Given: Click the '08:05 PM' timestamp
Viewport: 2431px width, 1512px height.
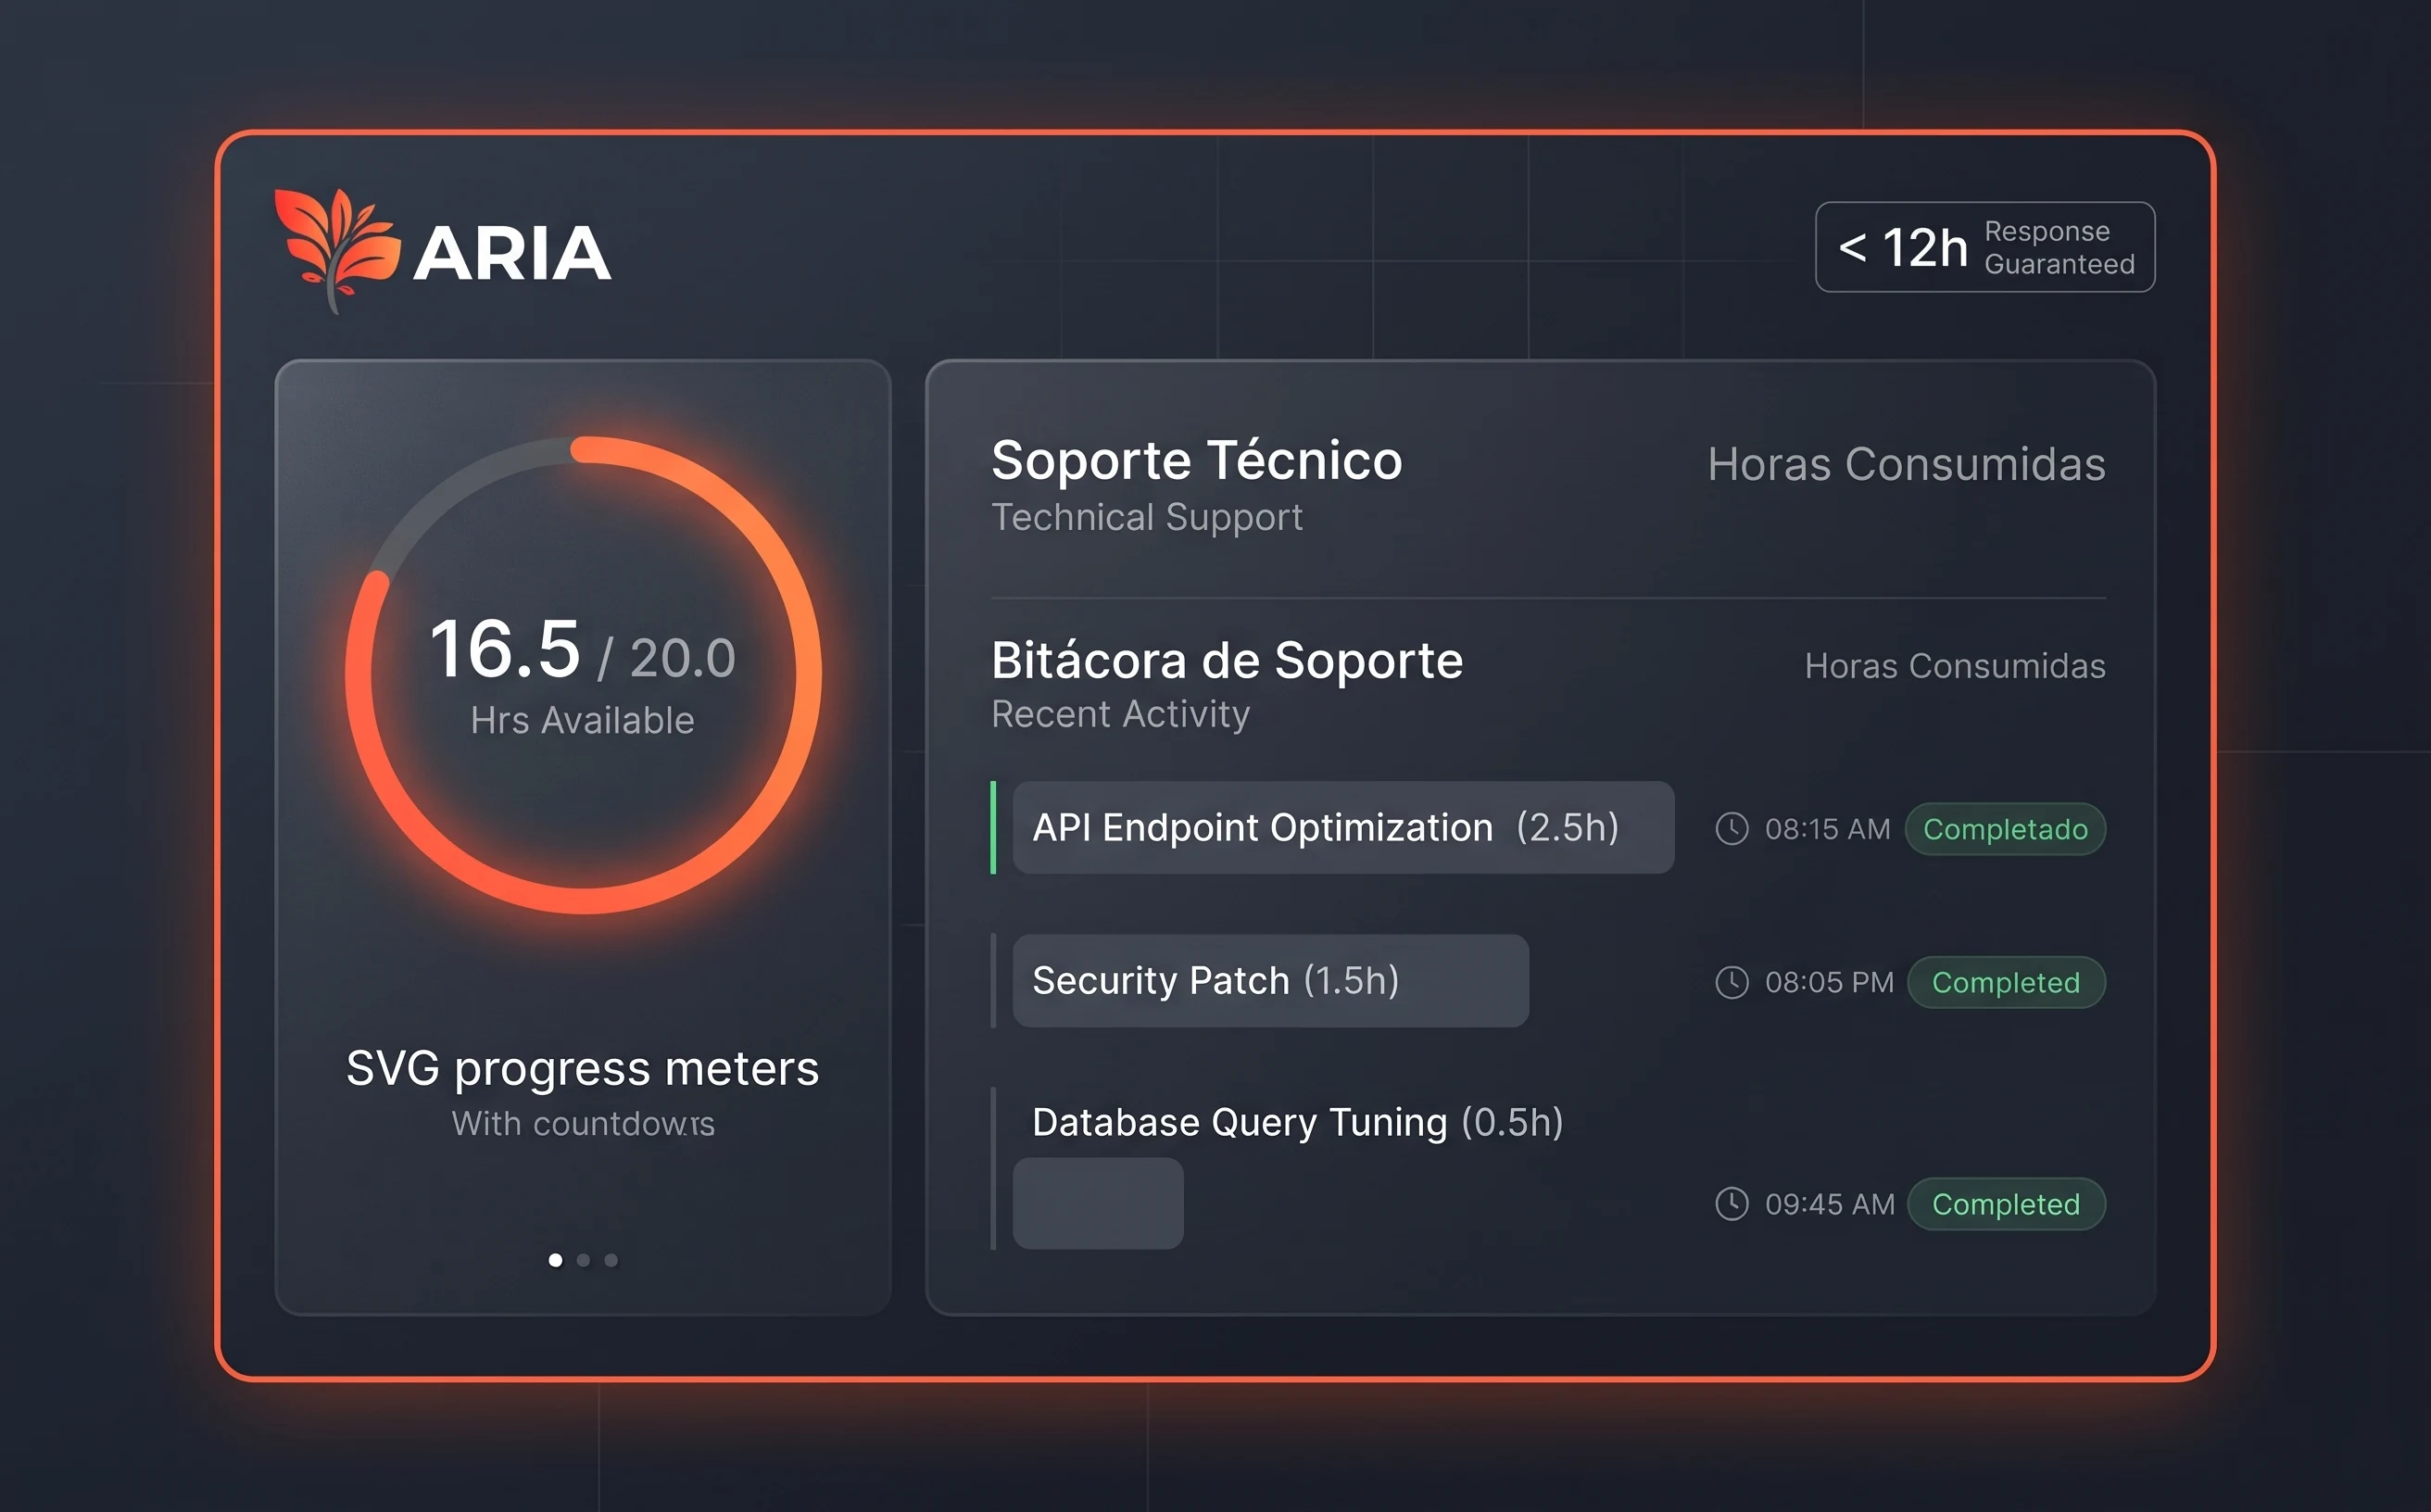Looking at the screenshot, I should 1829,982.
